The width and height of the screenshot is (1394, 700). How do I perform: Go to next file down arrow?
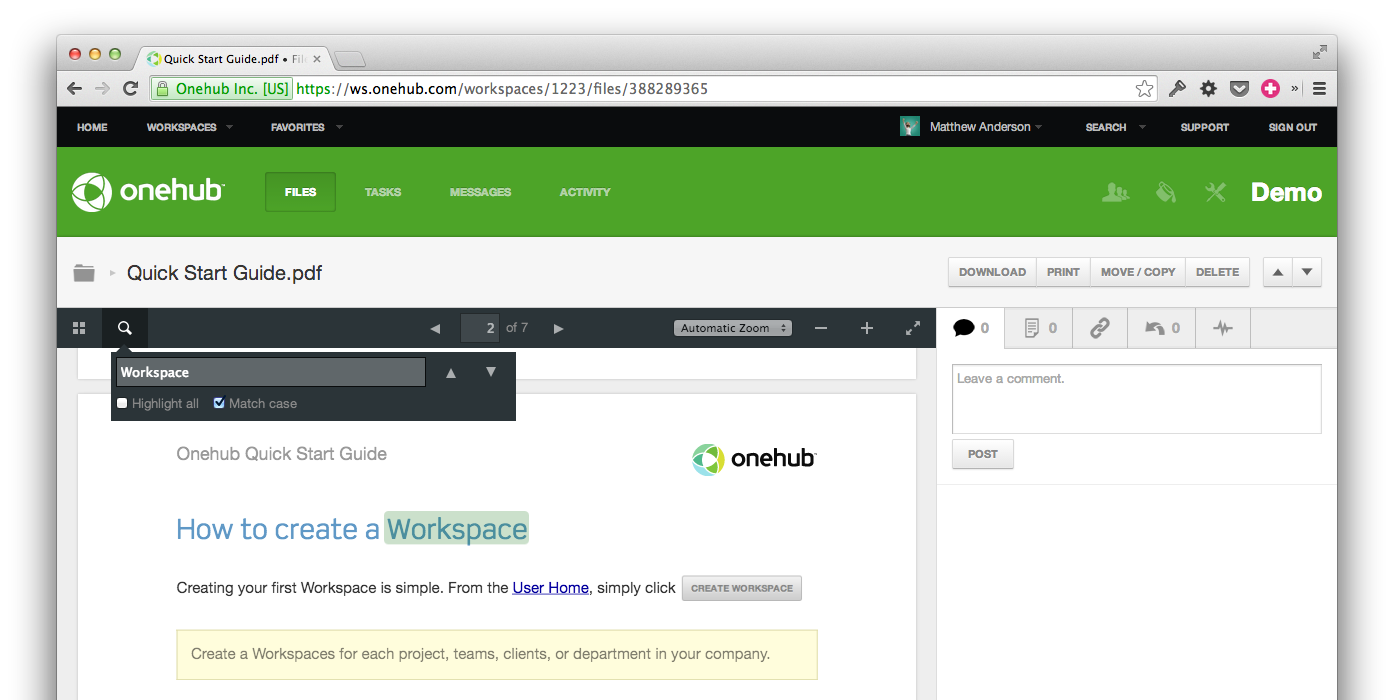1307,272
